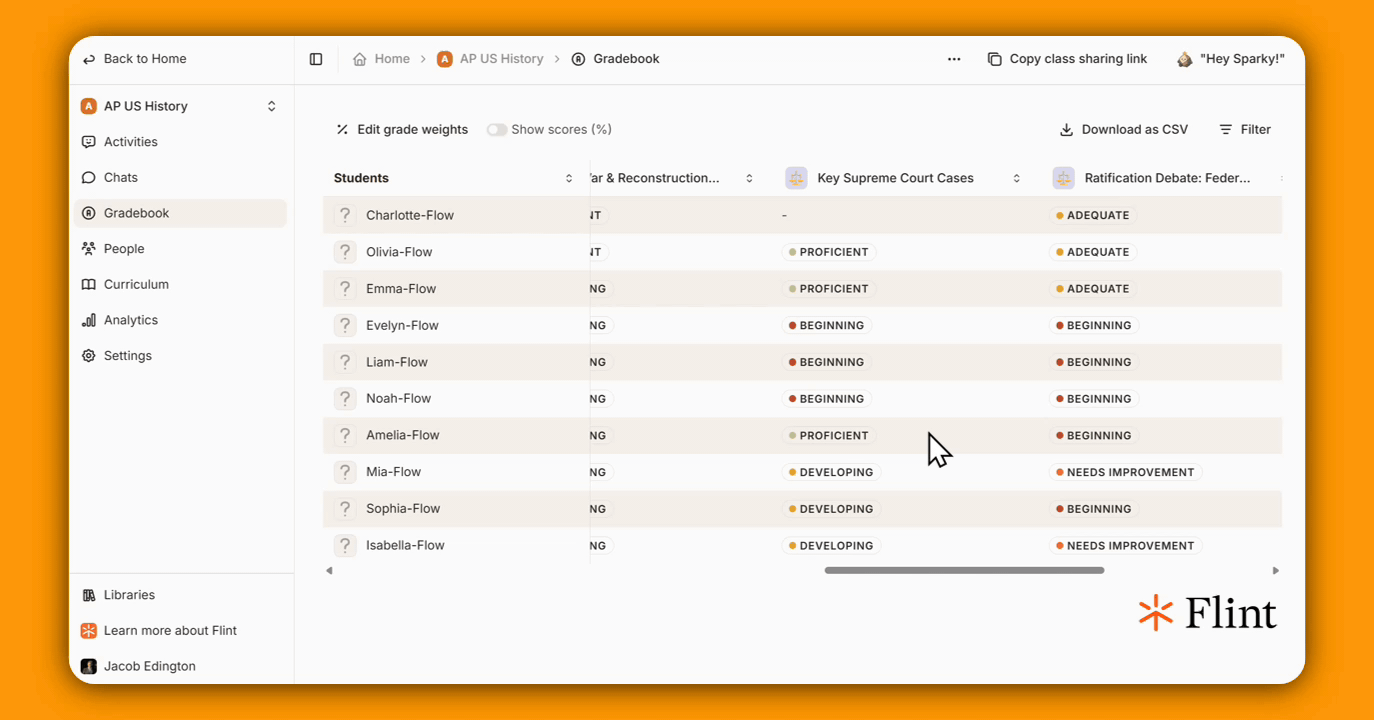1374x720 pixels.
Task: Sort Key Supreme Court Cases column
Action: 1017,178
